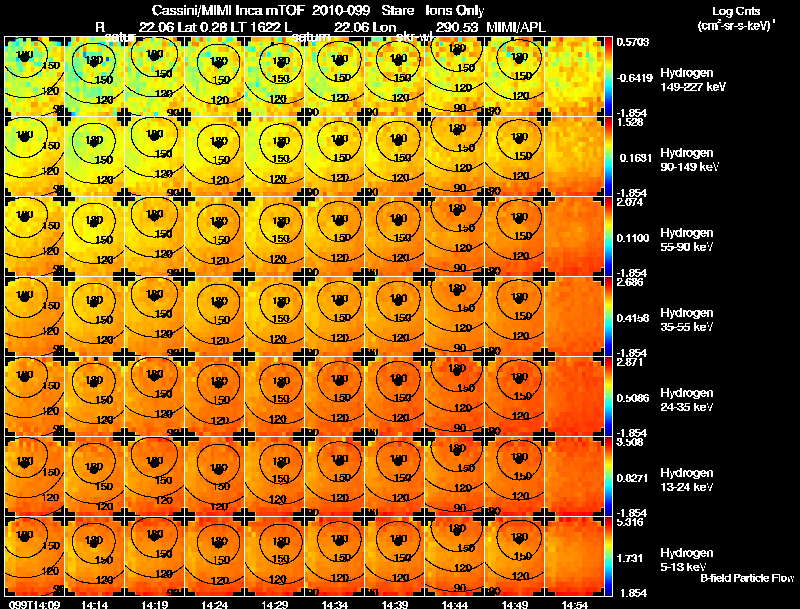The width and height of the screenshot is (800, 609).
Task: Click the '099T14:09' time label
Action: tap(35, 604)
